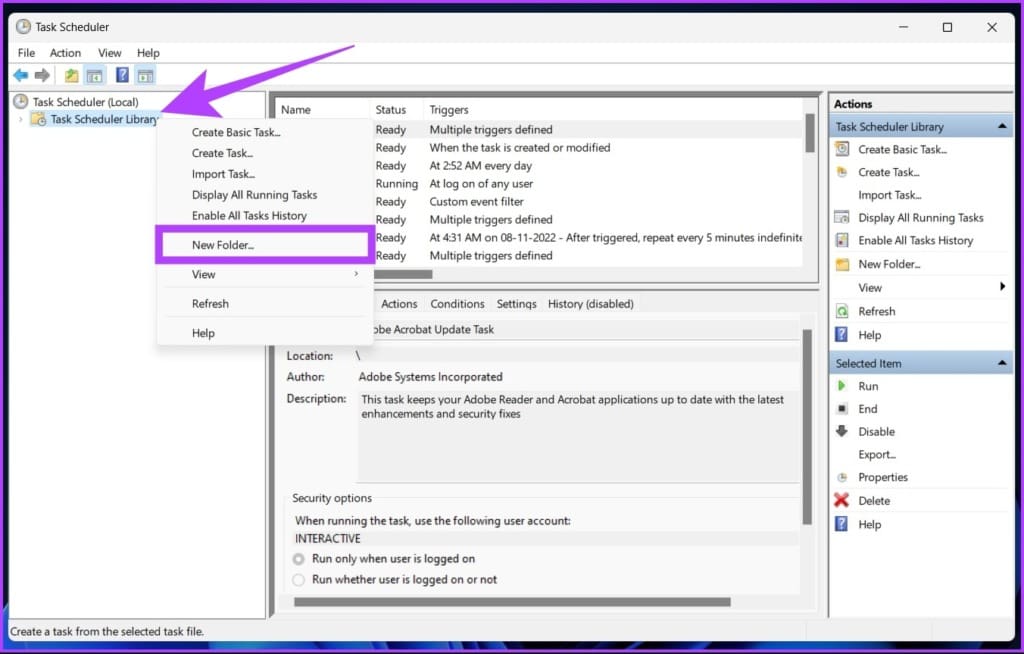Click the Create Task icon in Actions pane

(x=842, y=172)
